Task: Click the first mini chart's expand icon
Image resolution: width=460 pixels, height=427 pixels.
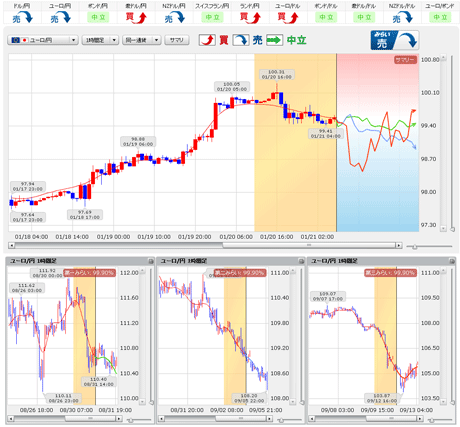Action: point(151,261)
